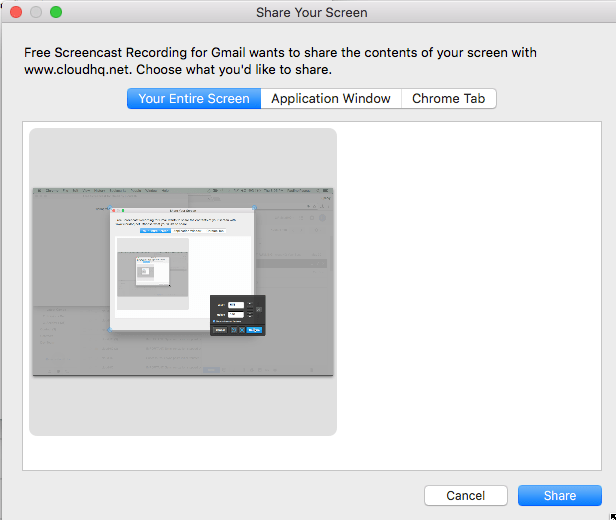Click the blue Share button

pos(559,496)
